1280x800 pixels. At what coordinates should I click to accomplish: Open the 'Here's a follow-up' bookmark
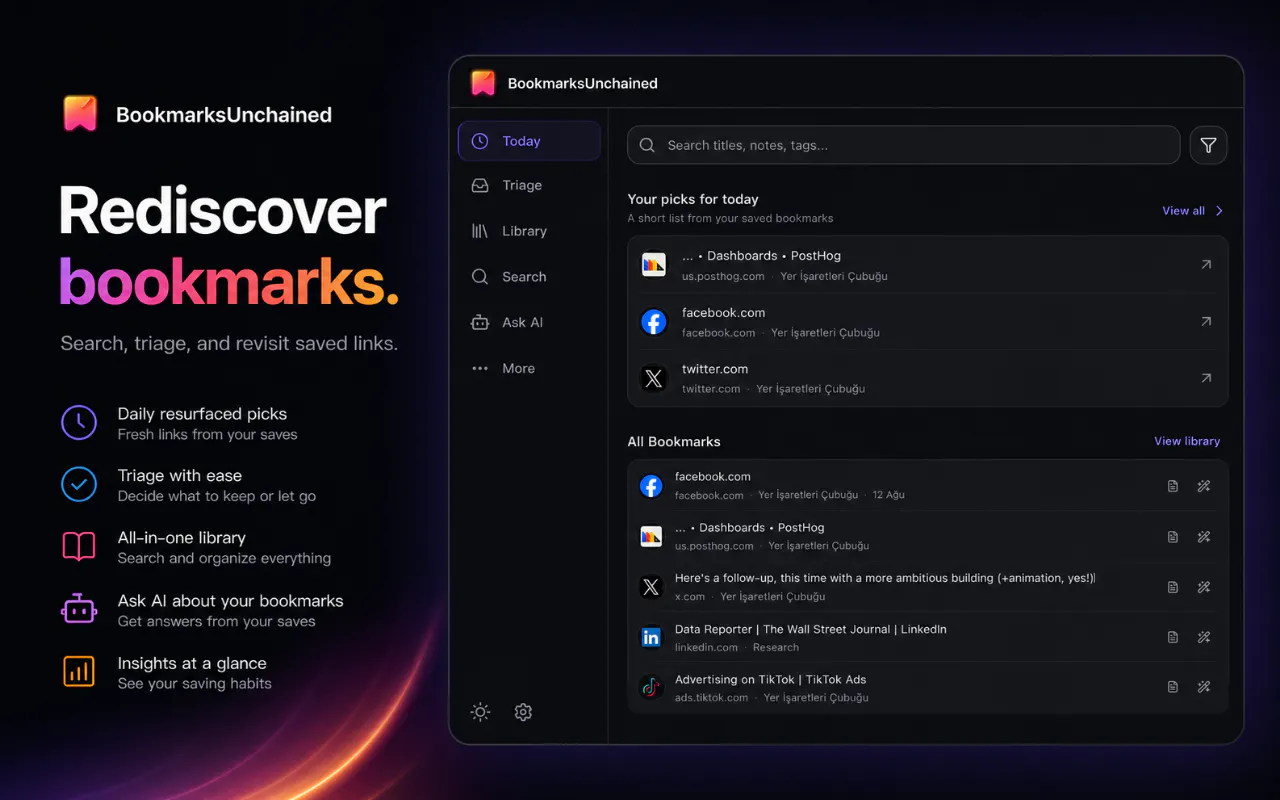tap(885, 578)
